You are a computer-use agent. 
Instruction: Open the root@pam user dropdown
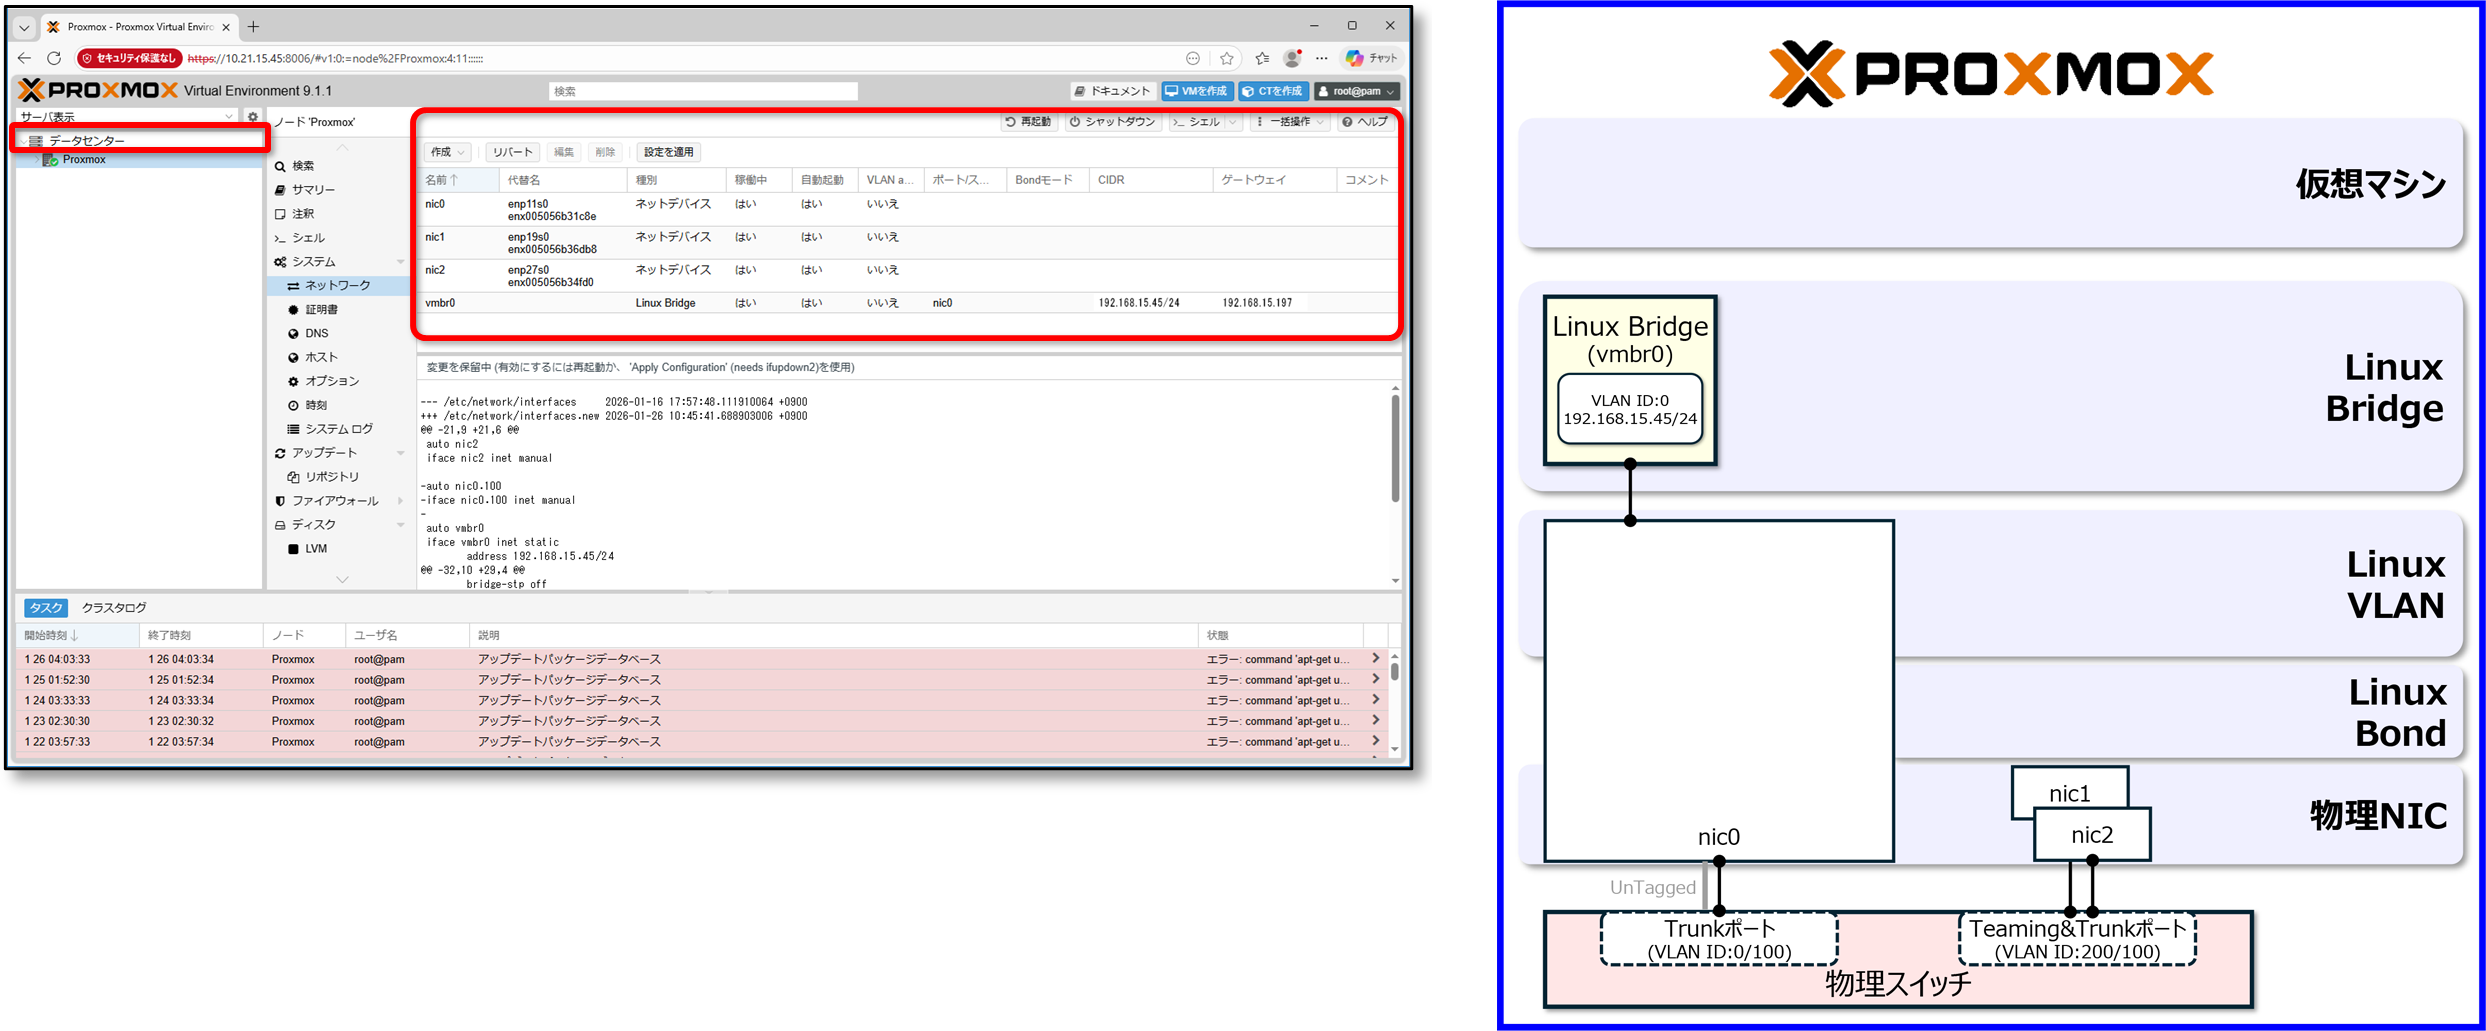click(1356, 91)
